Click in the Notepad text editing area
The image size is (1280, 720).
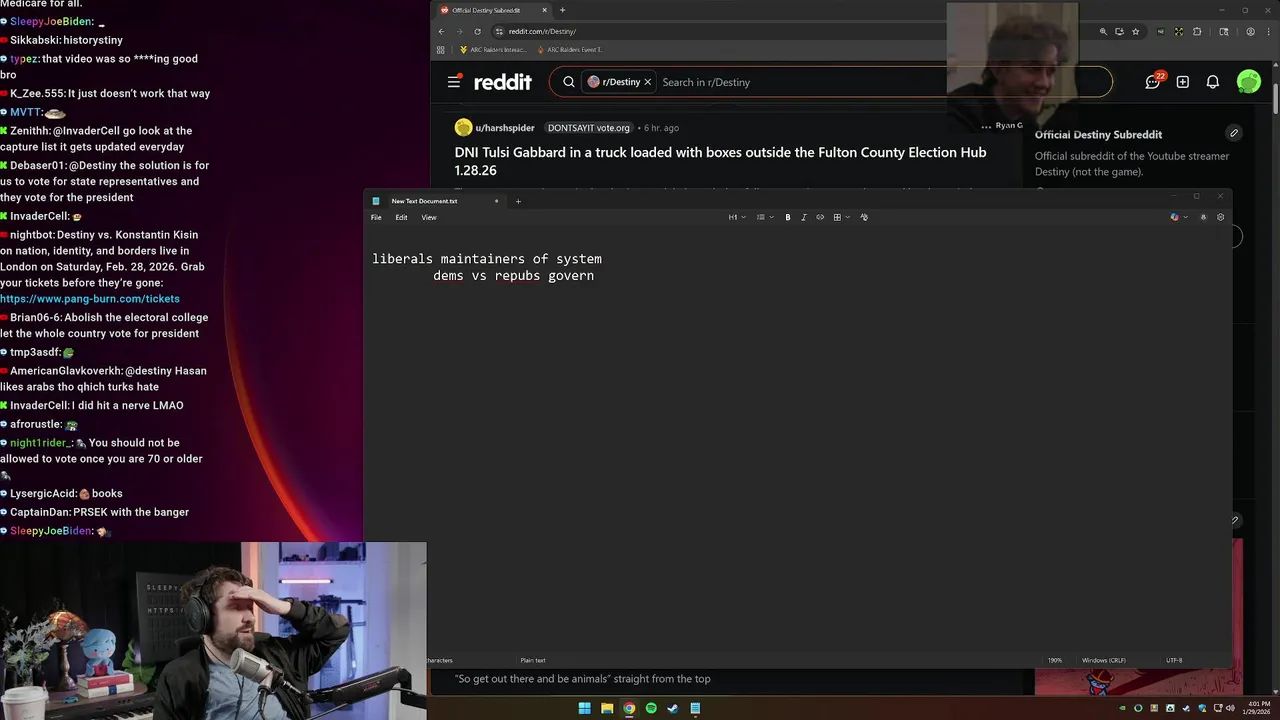(797, 440)
